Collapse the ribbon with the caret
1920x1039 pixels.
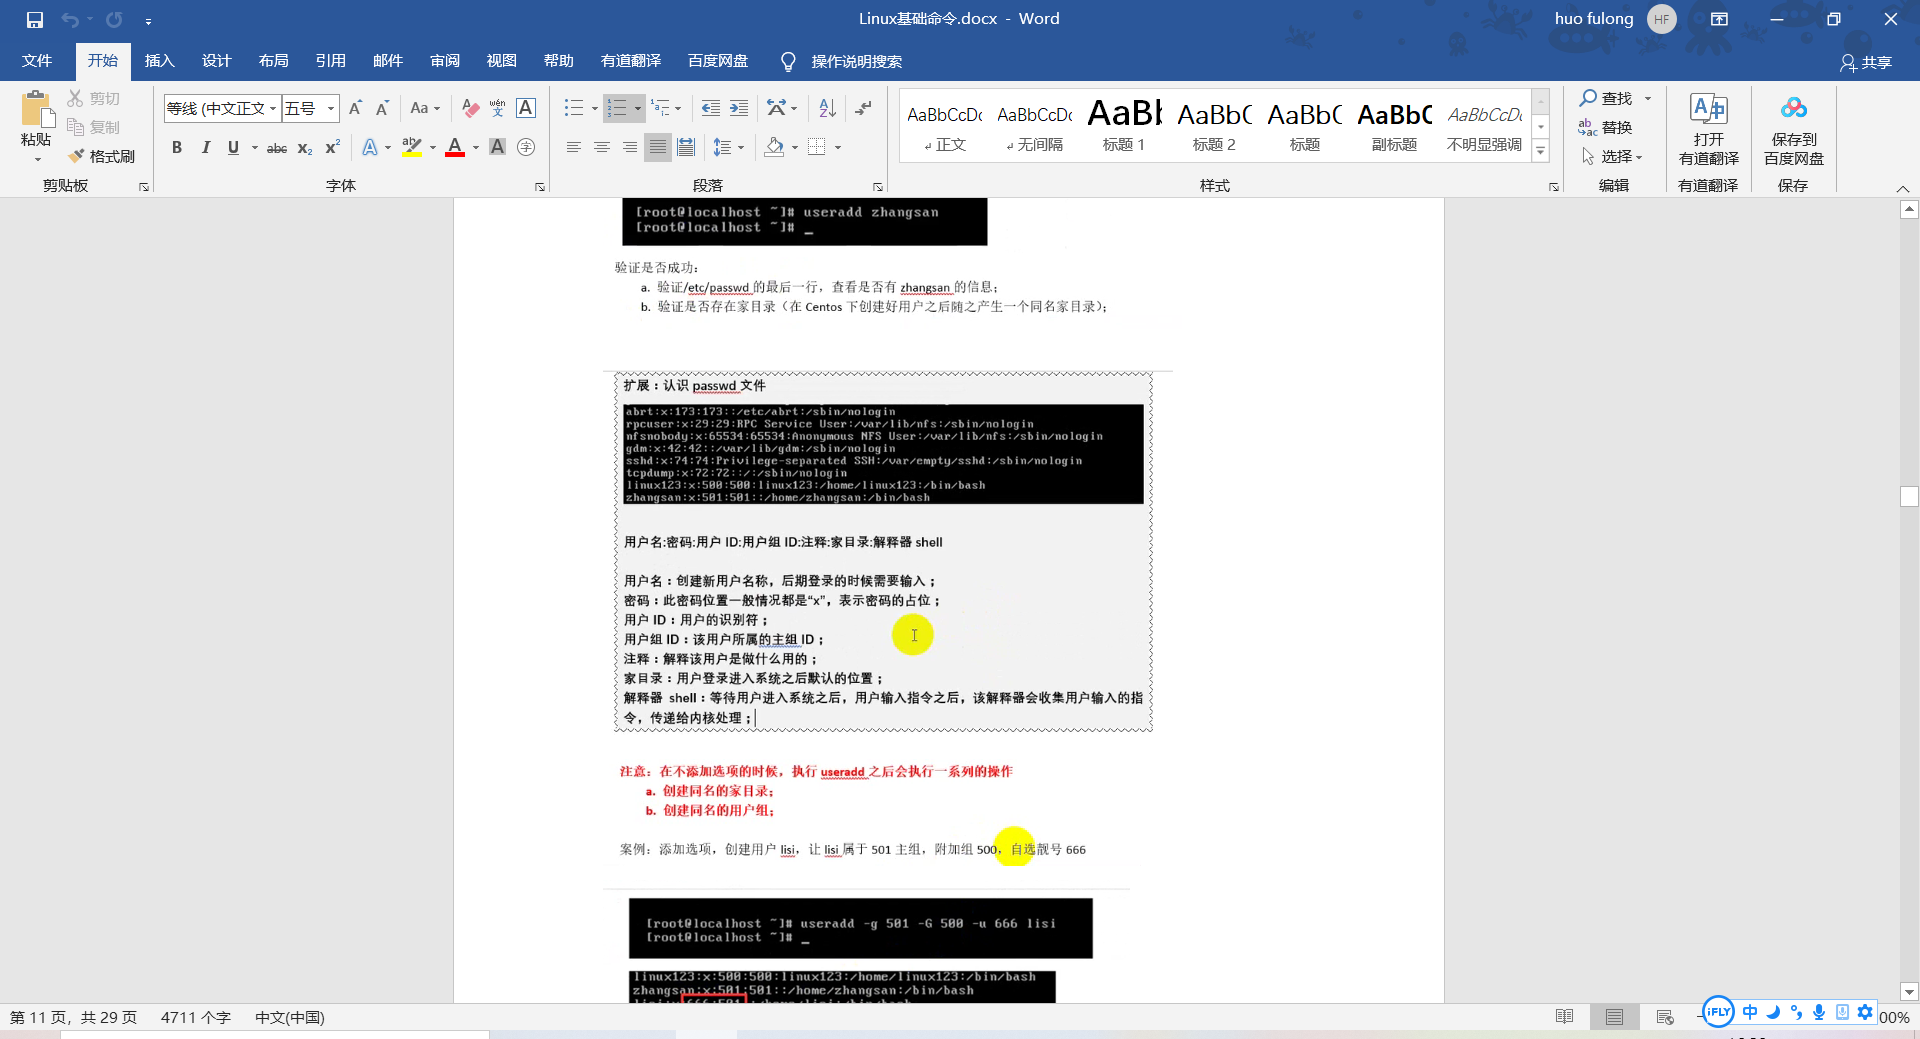(1903, 189)
